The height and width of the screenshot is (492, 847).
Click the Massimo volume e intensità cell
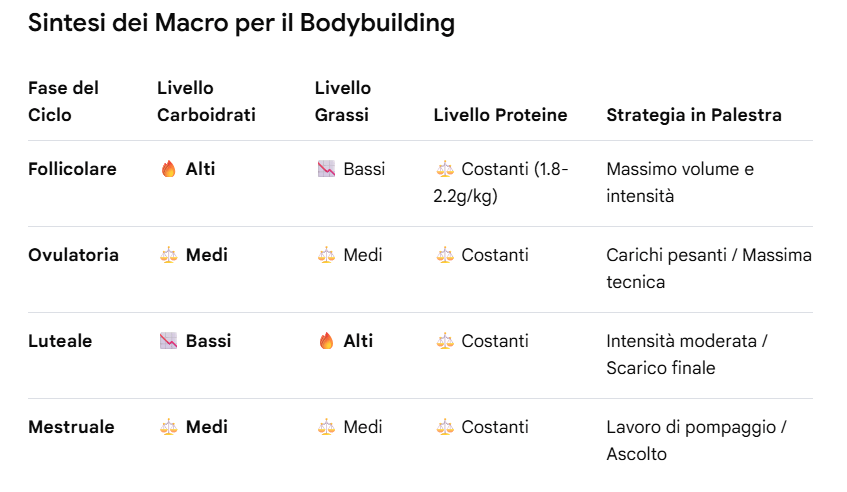[680, 183]
